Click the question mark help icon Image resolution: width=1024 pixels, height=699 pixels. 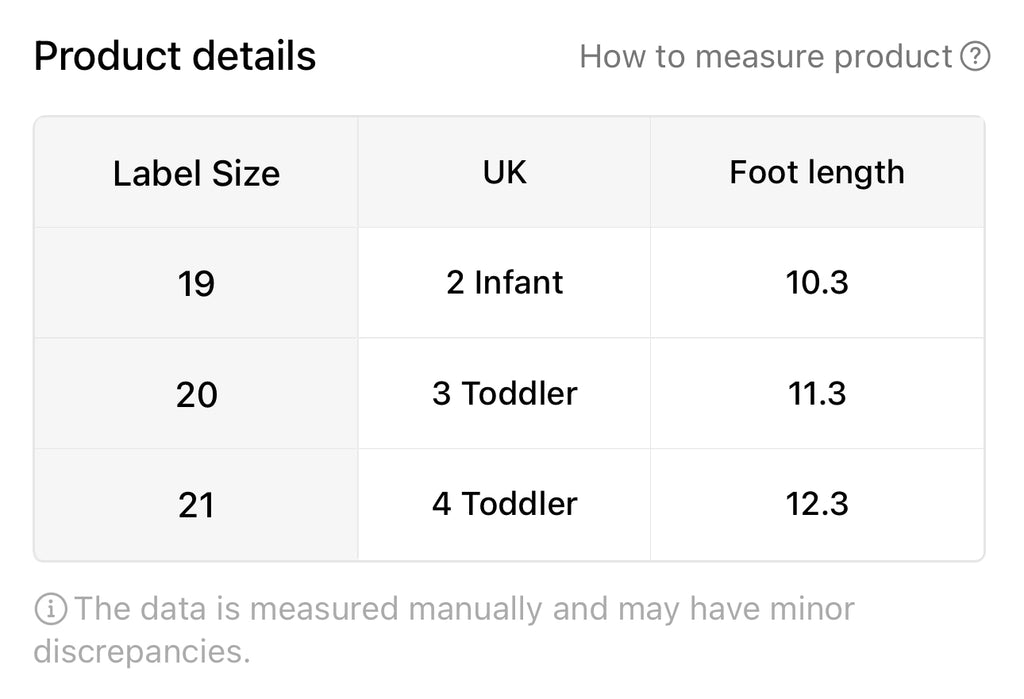(x=975, y=56)
